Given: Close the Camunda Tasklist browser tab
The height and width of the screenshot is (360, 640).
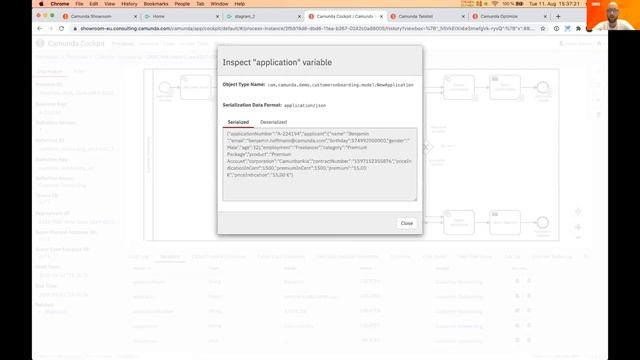Looking at the screenshot, I should pyautogui.click(x=463, y=17).
